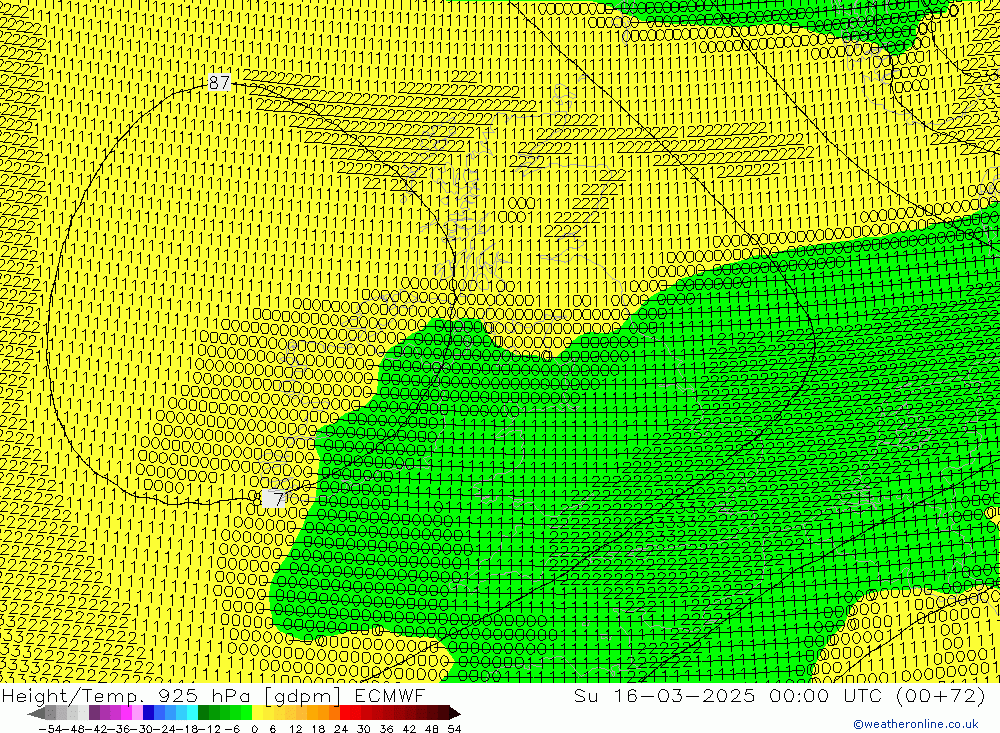Screen dimensions: 1000x733
Task: Click the darkest green color scale segment
Action: point(203,713)
